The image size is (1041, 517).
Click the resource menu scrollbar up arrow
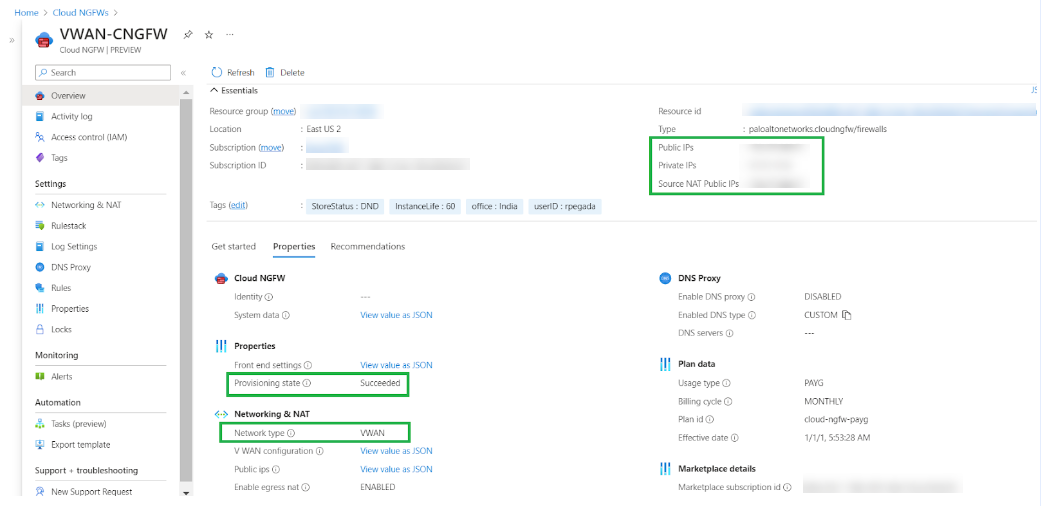pos(186,92)
